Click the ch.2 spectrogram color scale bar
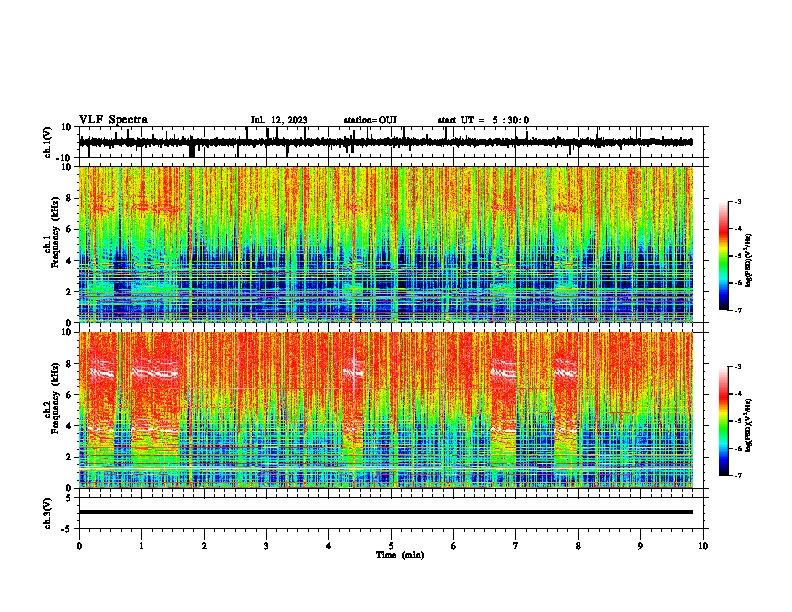This screenshot has height=612, width=792. 724,421
